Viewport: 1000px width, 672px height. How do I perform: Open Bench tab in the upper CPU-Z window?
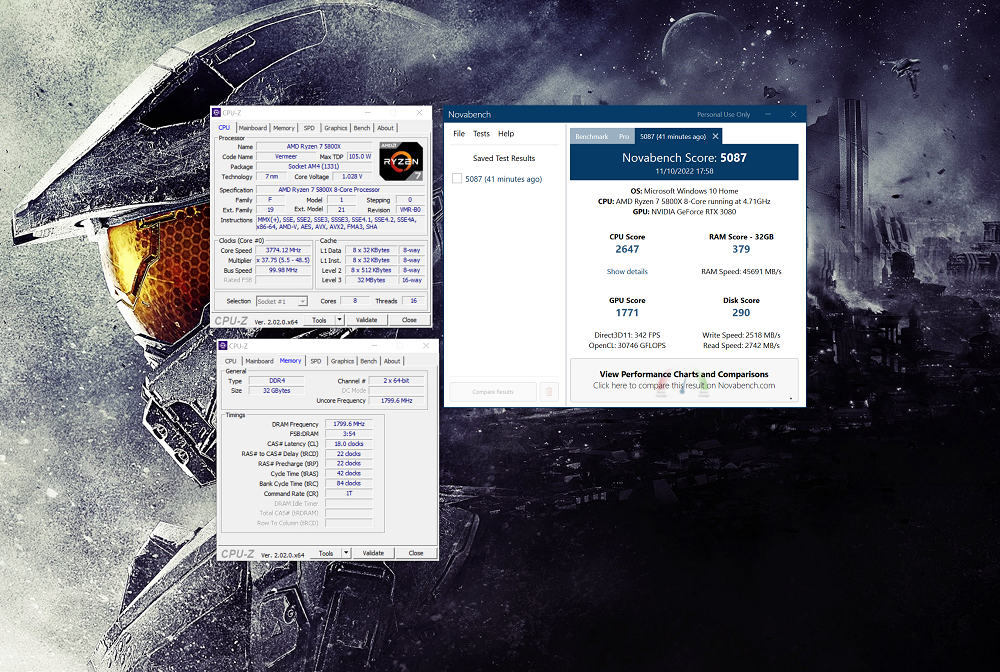point(362,128)
